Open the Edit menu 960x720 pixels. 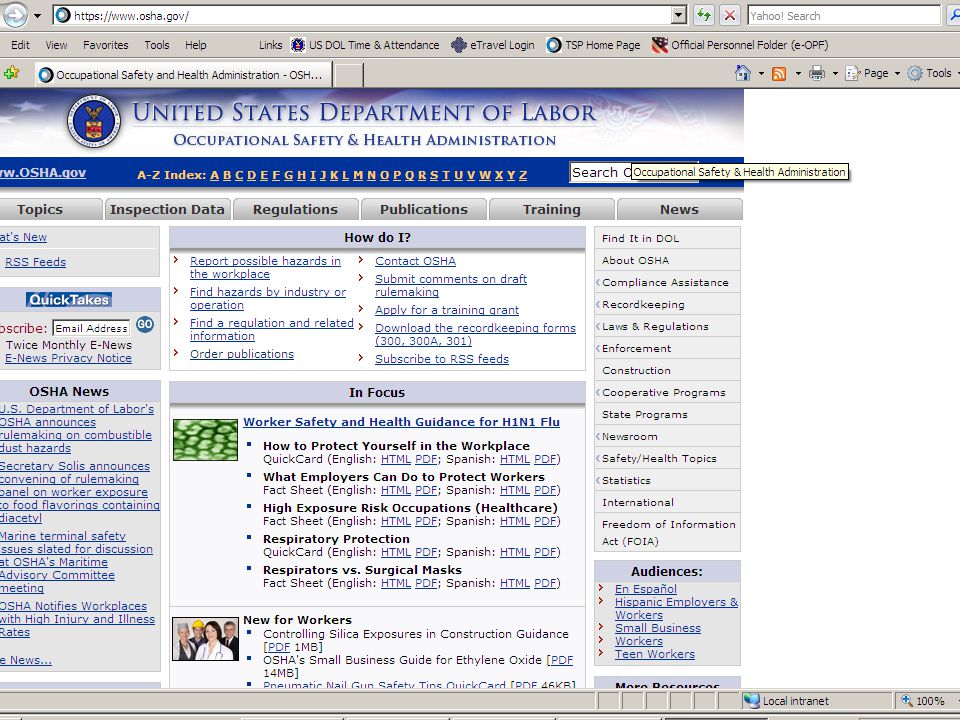pyautogui.click(x=20, y=45)
